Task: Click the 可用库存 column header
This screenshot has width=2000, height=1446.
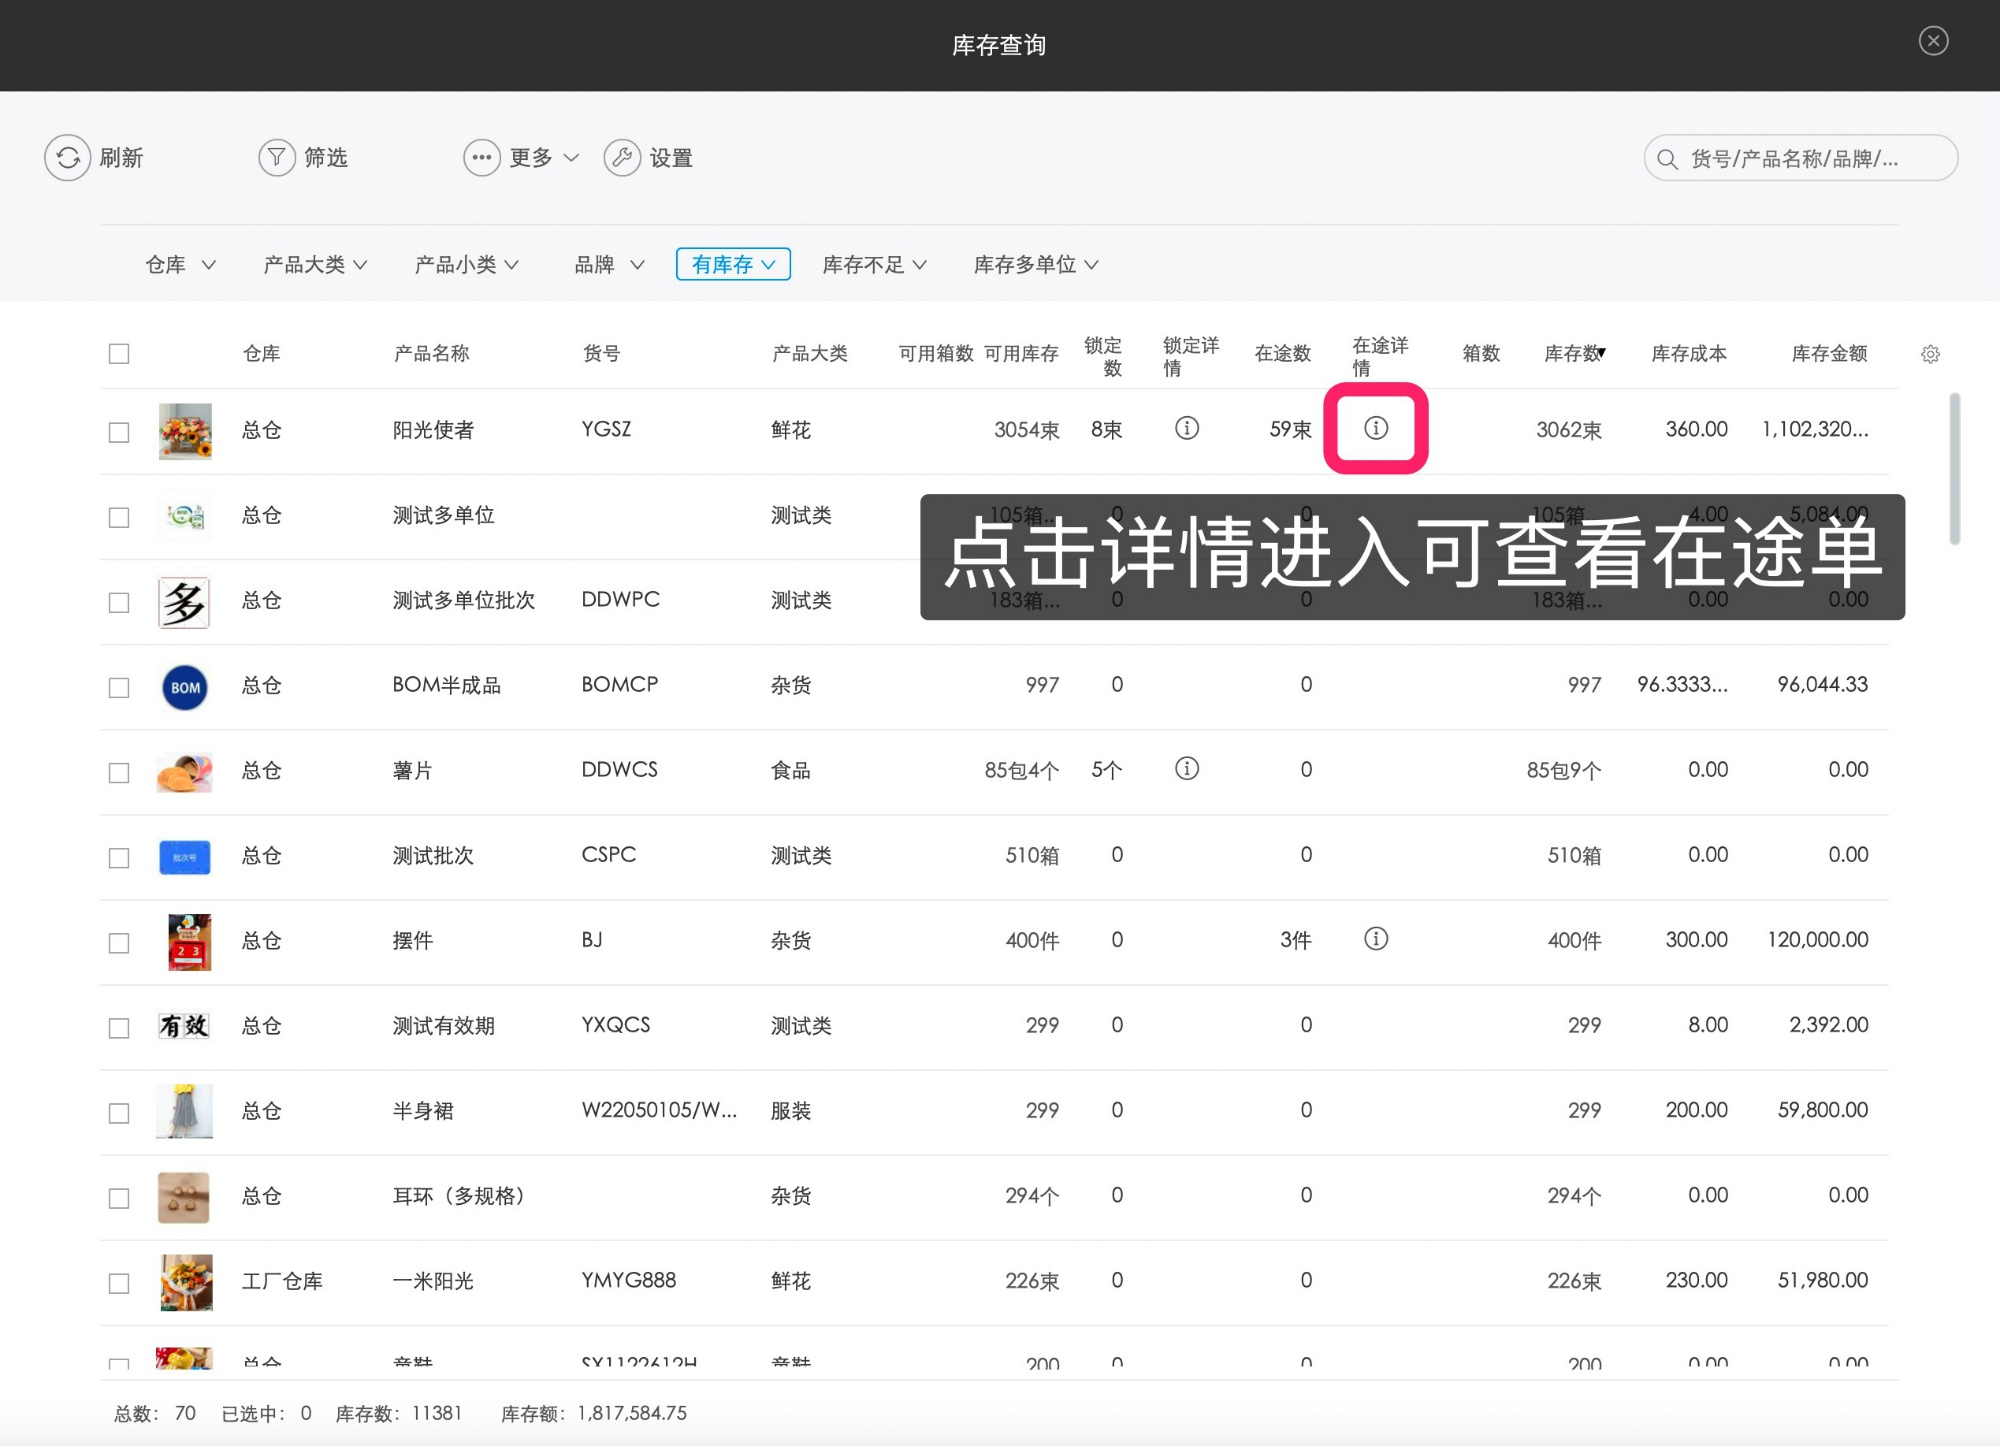Action: 1021,354
